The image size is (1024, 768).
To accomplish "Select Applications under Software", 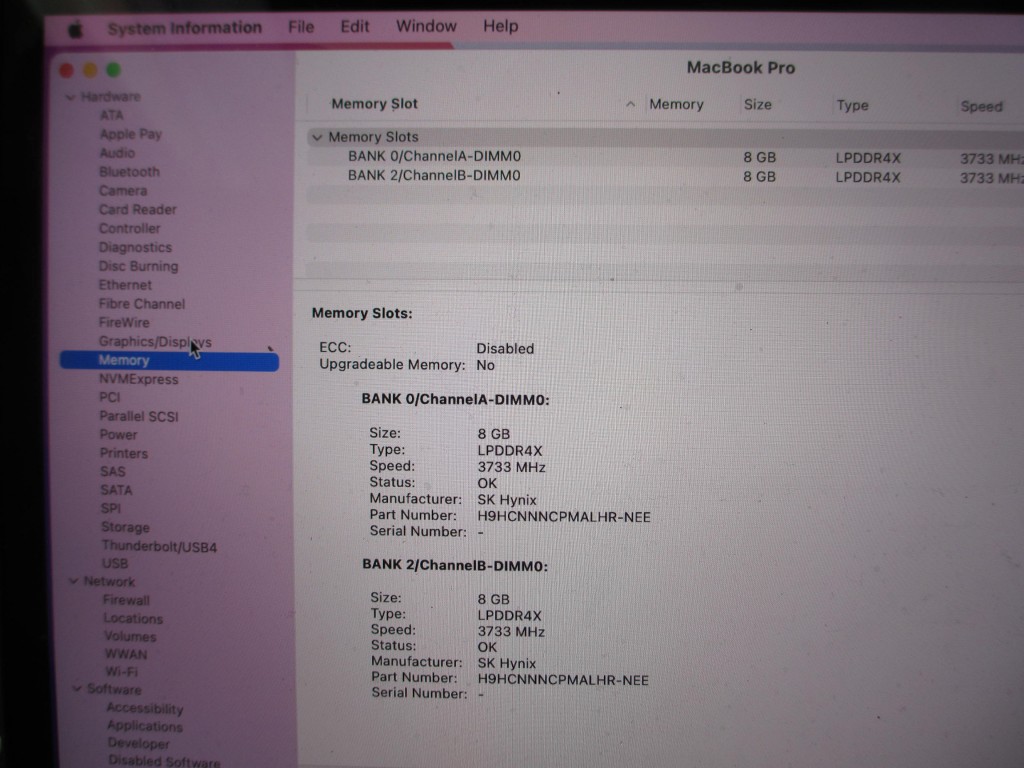I will point(144,726).
